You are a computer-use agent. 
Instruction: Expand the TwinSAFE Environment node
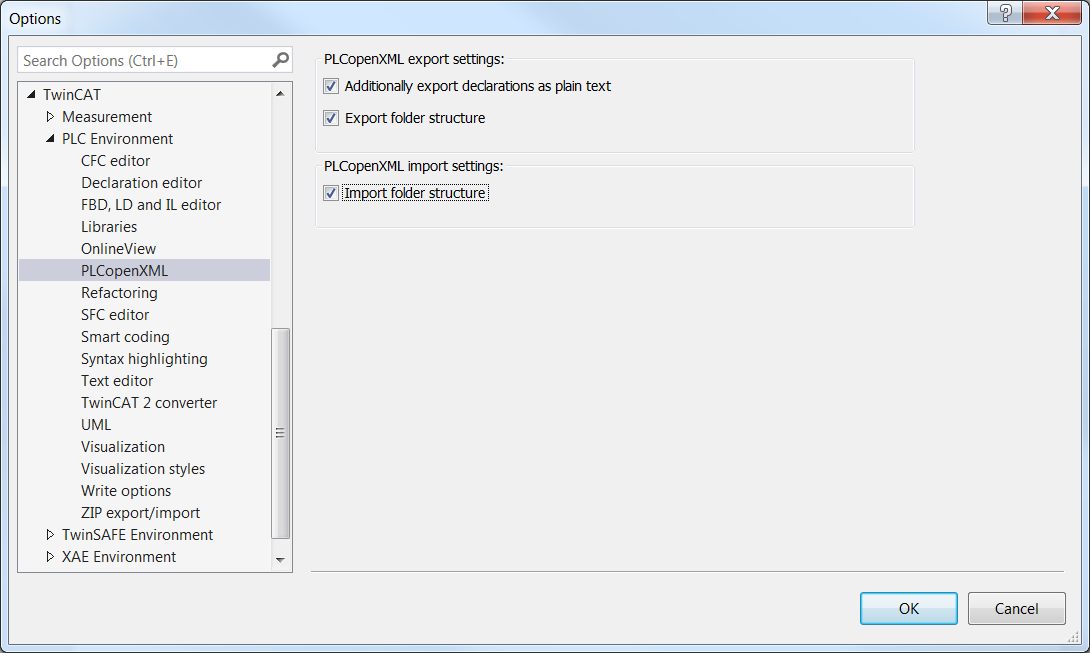click(x=50, y=534)
